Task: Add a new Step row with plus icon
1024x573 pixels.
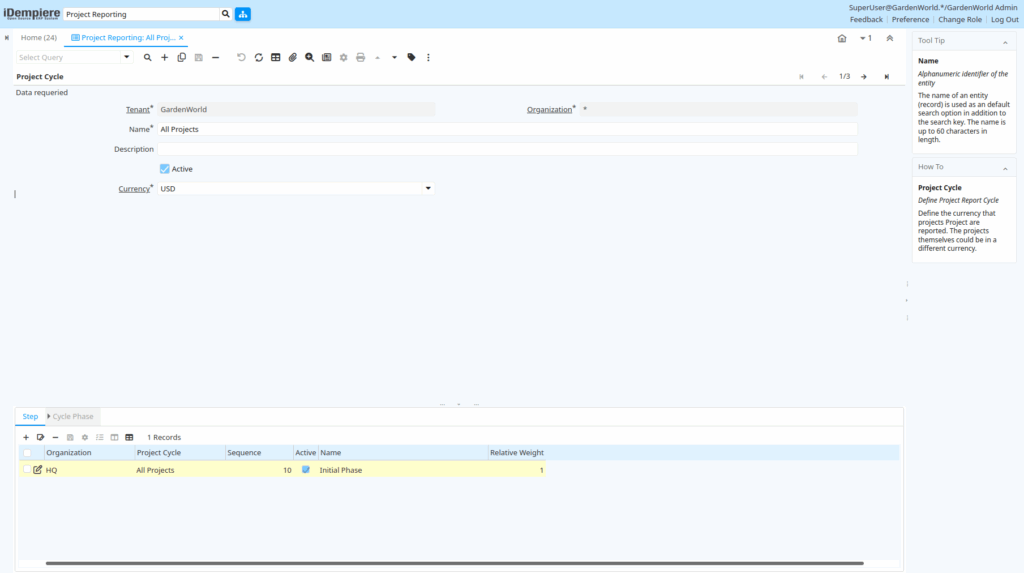Action: tap(26, 437)
